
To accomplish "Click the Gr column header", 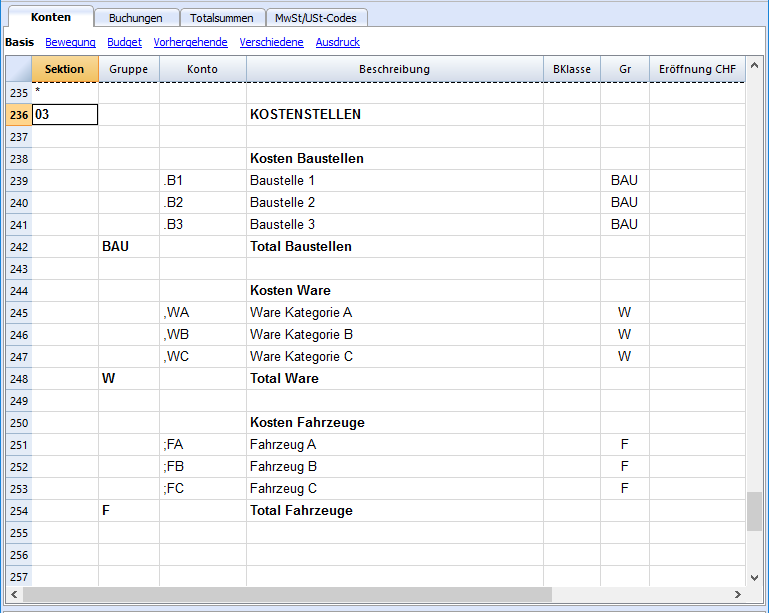I will click(x=625, y=69).
